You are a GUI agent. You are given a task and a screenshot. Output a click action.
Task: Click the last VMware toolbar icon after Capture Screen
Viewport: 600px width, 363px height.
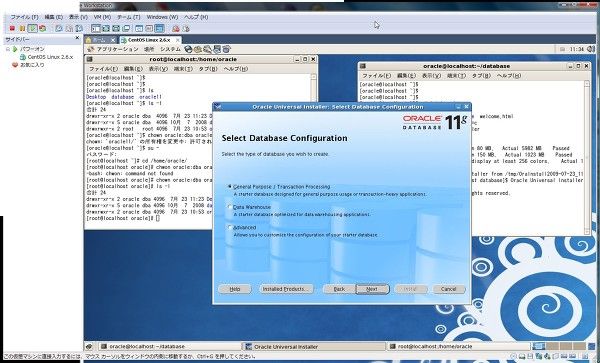(186, 28)
